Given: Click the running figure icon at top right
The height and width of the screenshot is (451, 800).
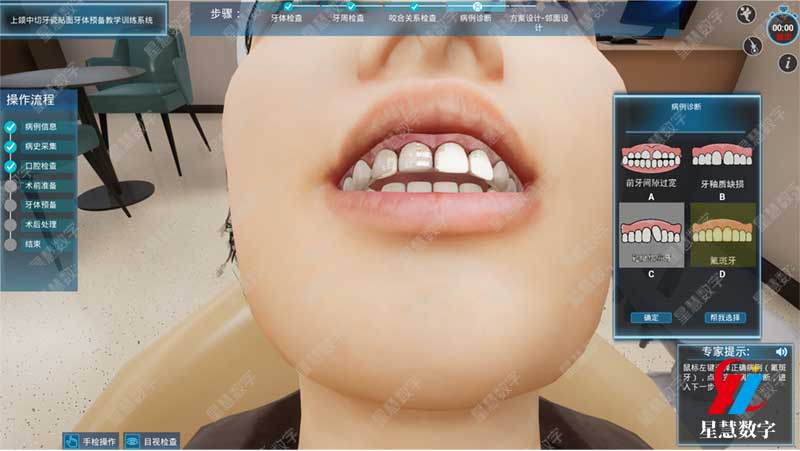Looking at the screenshot, I should tap(747, 14).
